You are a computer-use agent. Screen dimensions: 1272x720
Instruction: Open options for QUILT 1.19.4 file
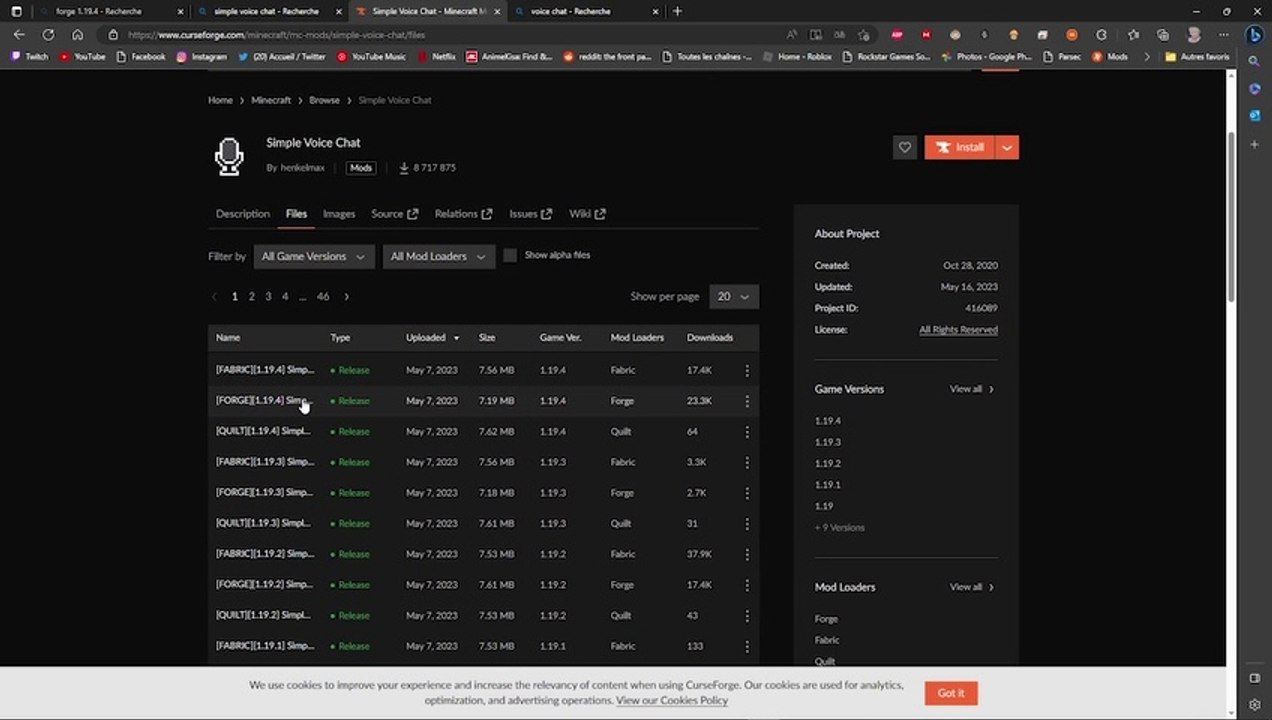pyautogui.click(x=747, y=432)
